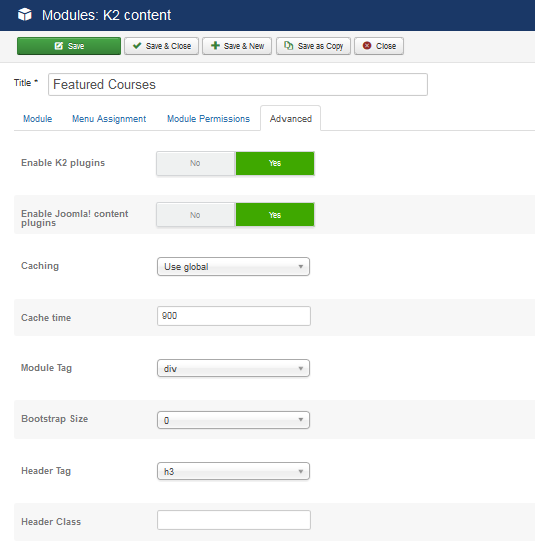
Task: Click the red X icon on Close
Action: [367, 46]
